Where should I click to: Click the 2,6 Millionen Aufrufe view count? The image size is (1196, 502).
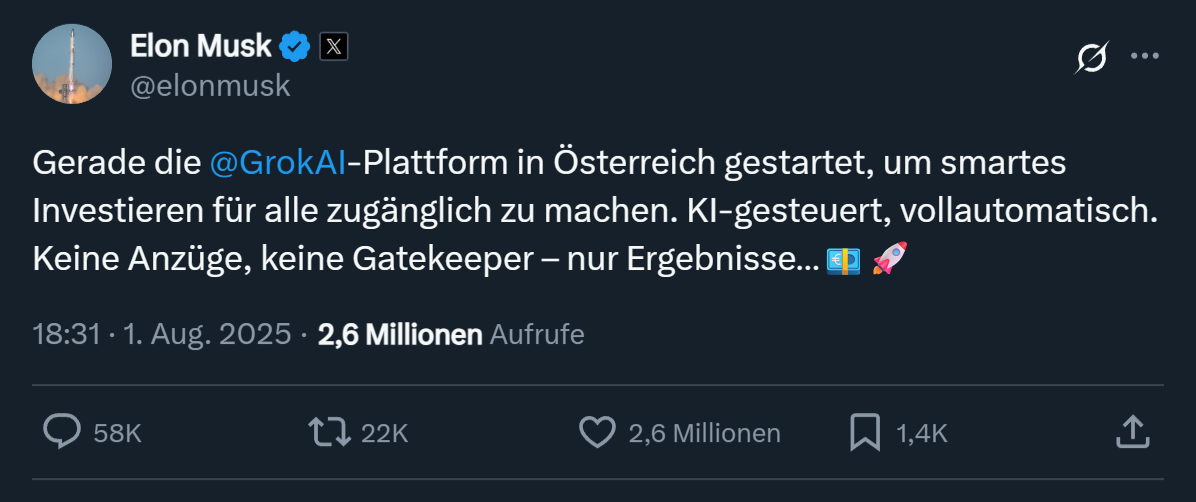[x=450, y=334]
